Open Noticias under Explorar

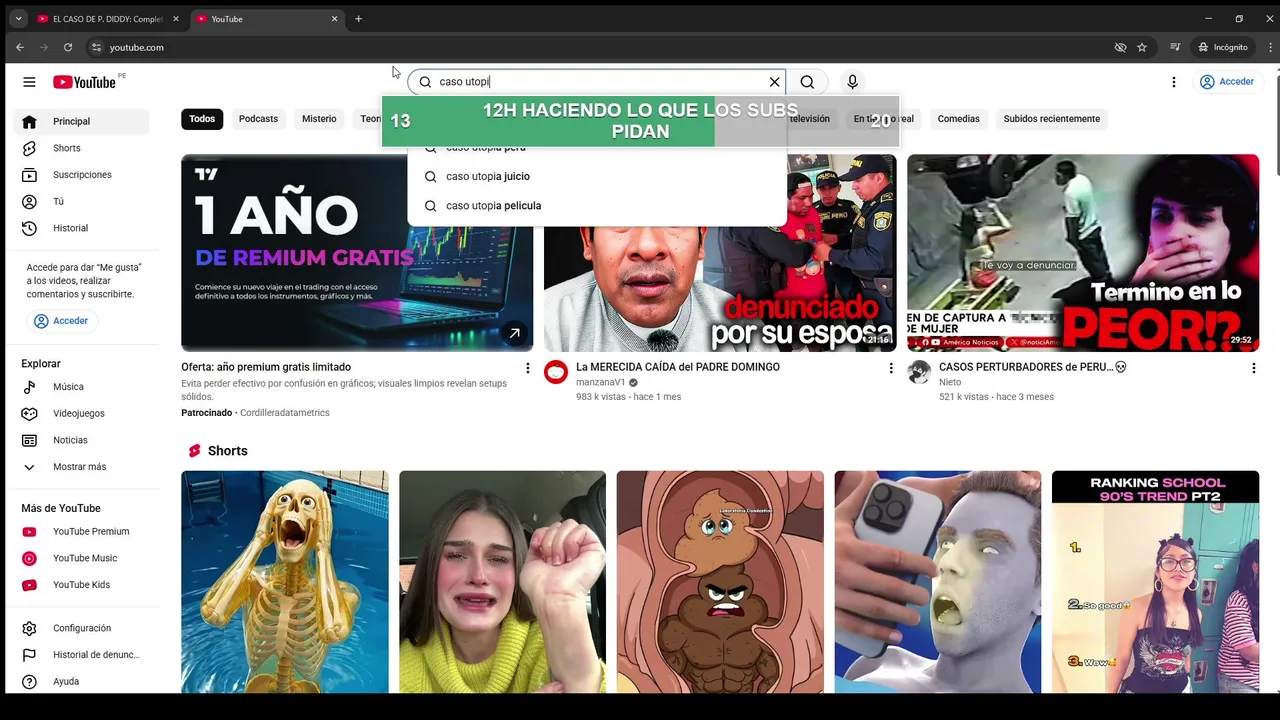click(83, 440)
